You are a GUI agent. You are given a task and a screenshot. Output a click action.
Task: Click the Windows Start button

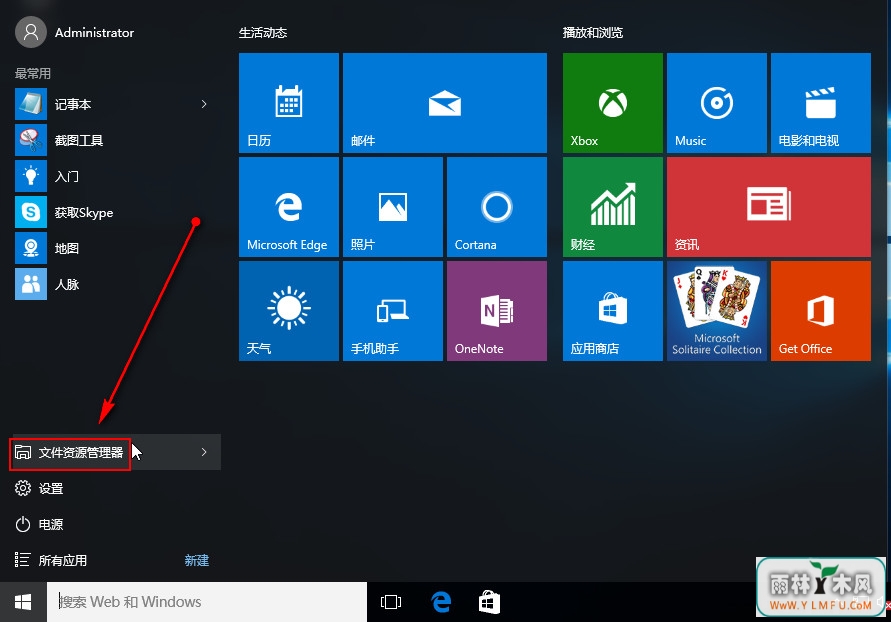point(23,602)
